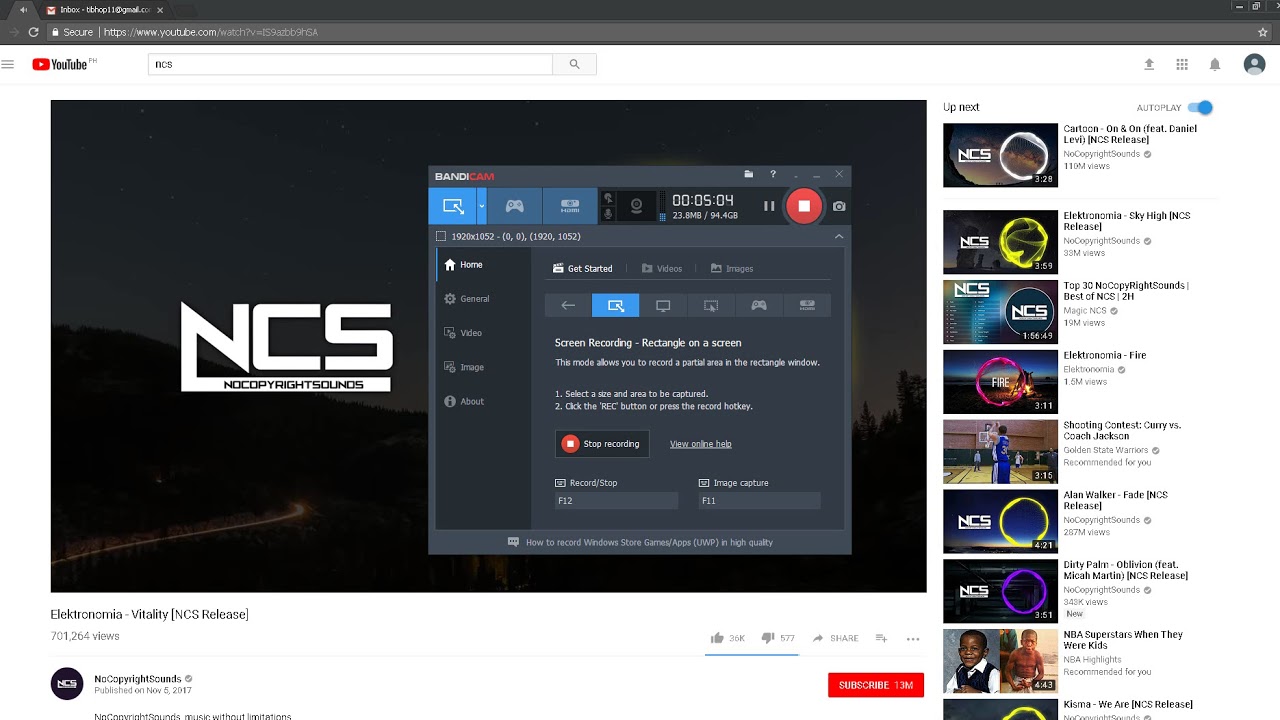The image size is (1280, 720).
Task: Click YouTube upload video icon
Action: click(x=1149, y=64)
